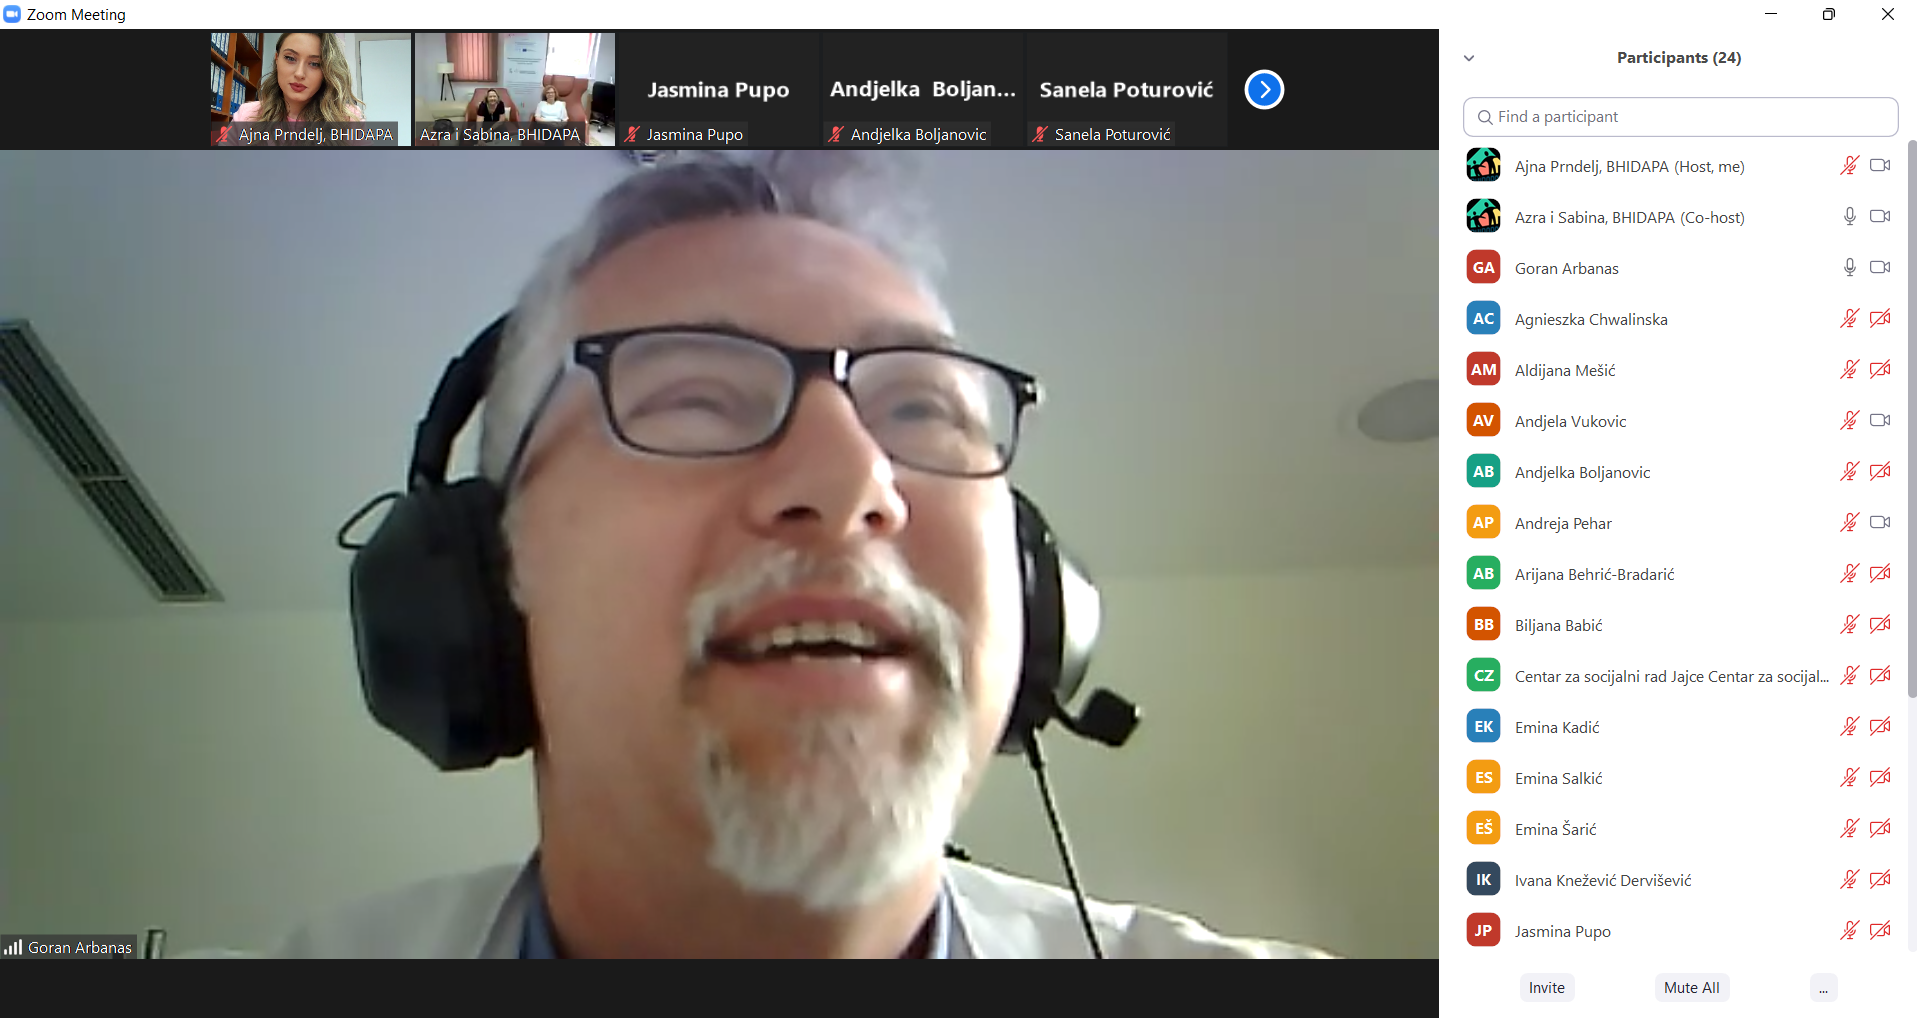Click Jasmina Pupo's disabled camera icon
1919x1018 pixels.
1880,930
